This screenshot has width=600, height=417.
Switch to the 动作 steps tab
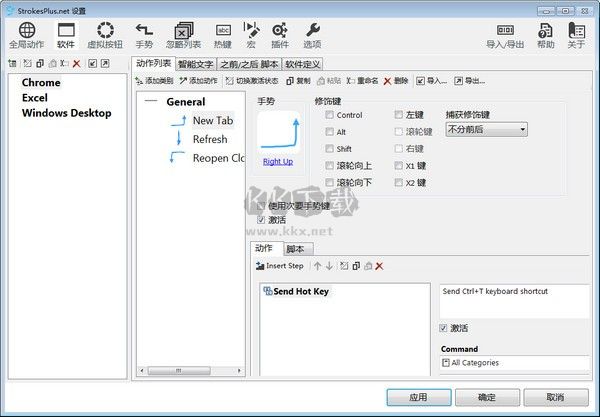tap(266, 248)
